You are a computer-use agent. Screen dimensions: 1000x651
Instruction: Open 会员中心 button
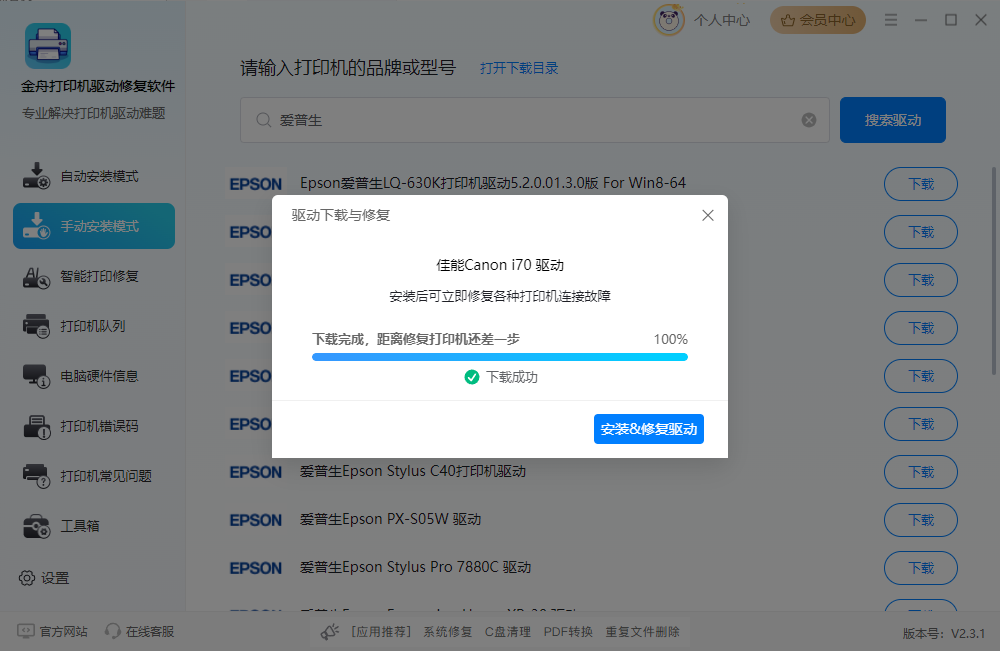818,20
